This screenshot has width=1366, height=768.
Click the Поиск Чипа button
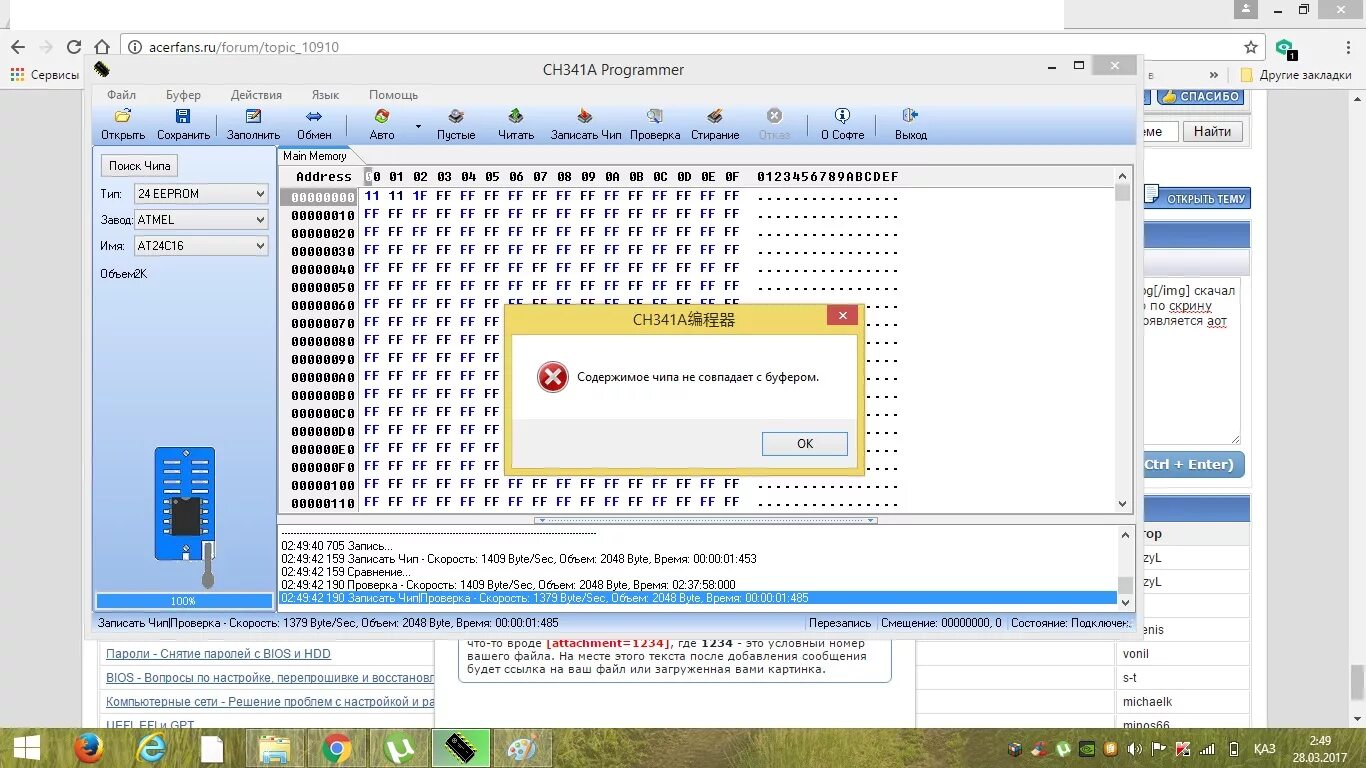tap(140, 166)
